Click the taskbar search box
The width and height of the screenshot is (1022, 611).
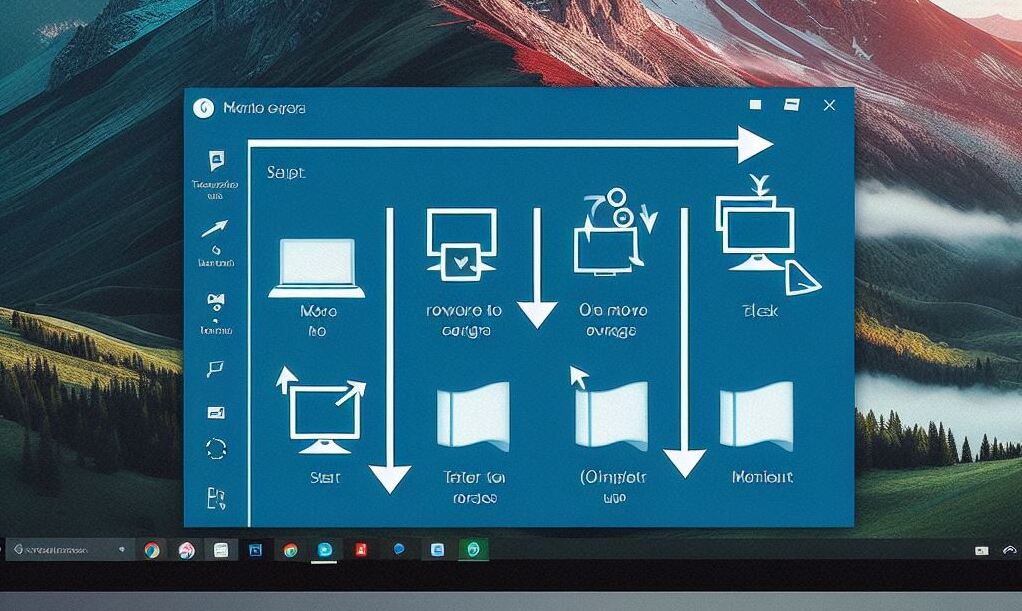[x=68, y=549]
